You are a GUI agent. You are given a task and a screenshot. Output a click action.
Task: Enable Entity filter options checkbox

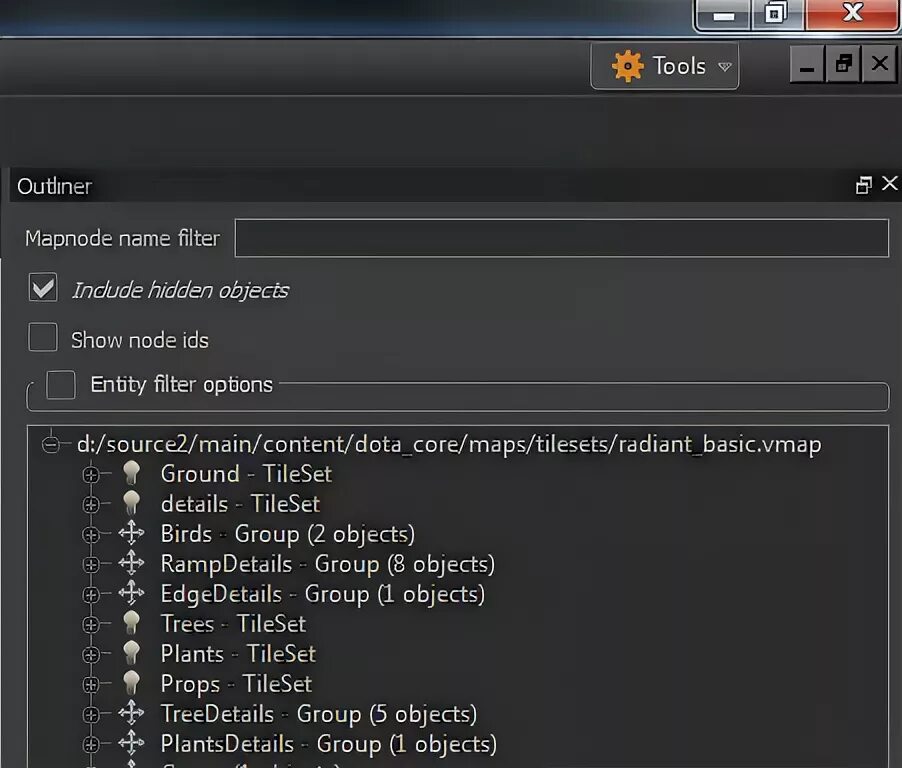pos(61,385)
